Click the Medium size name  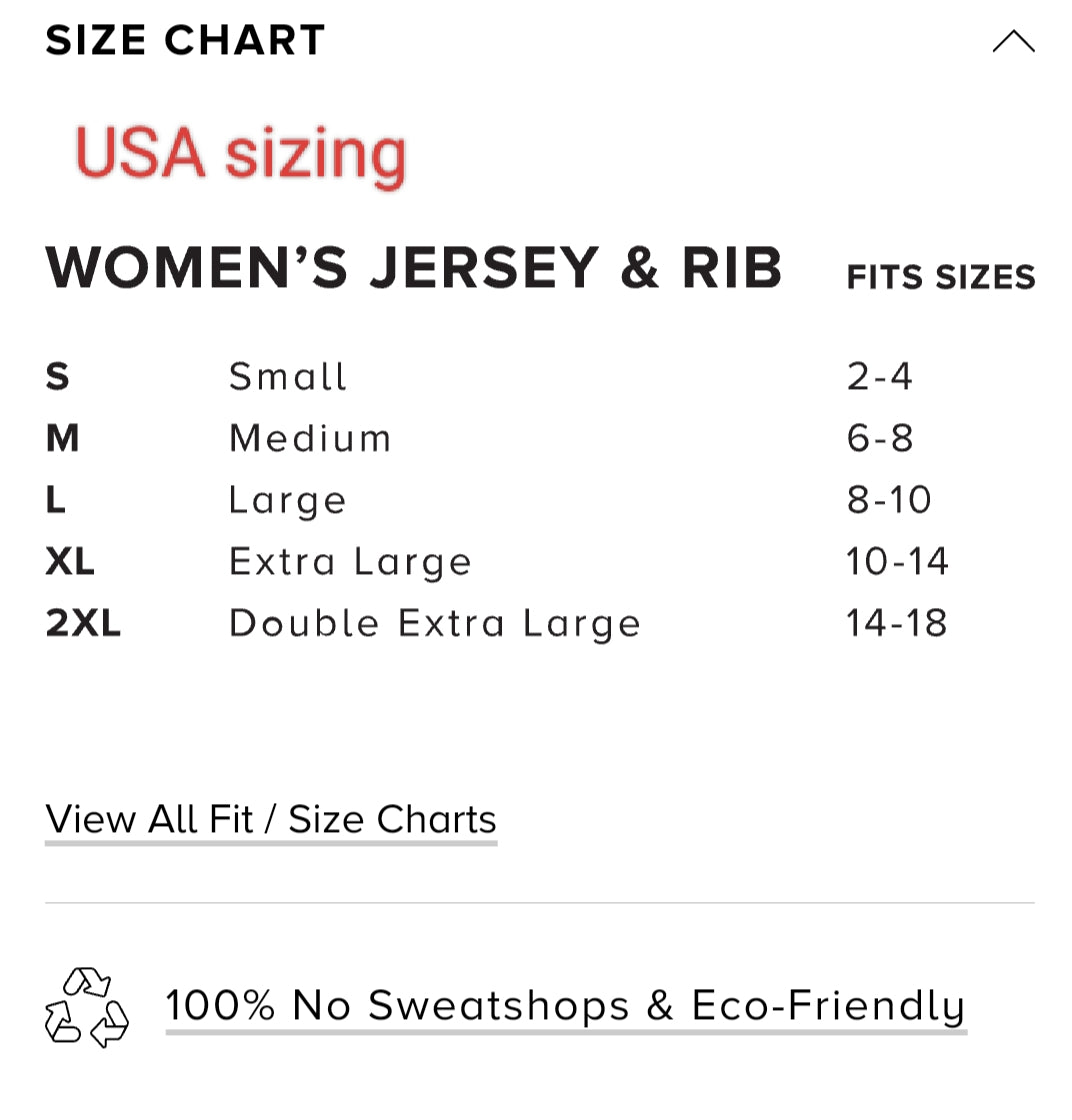click(310, 438)
